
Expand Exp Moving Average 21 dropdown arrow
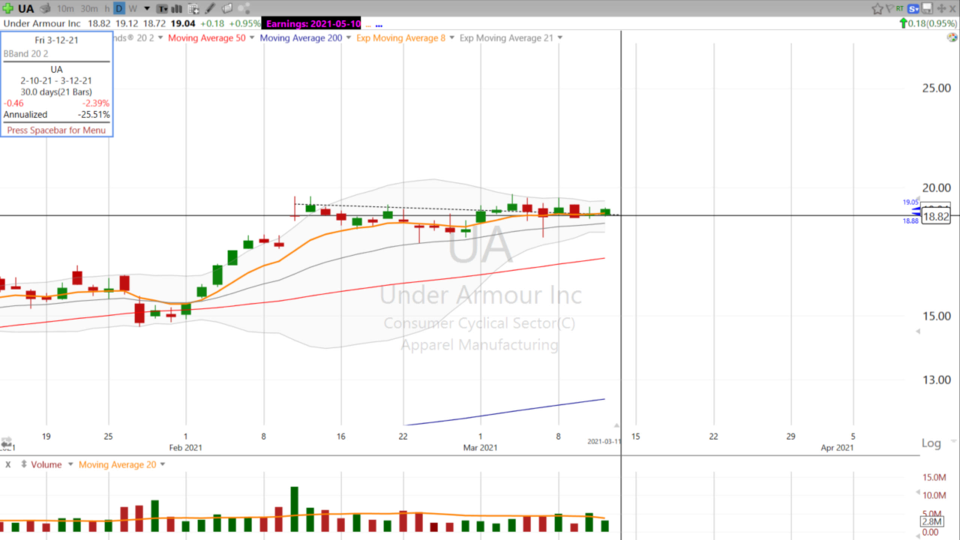pos(560,38)
